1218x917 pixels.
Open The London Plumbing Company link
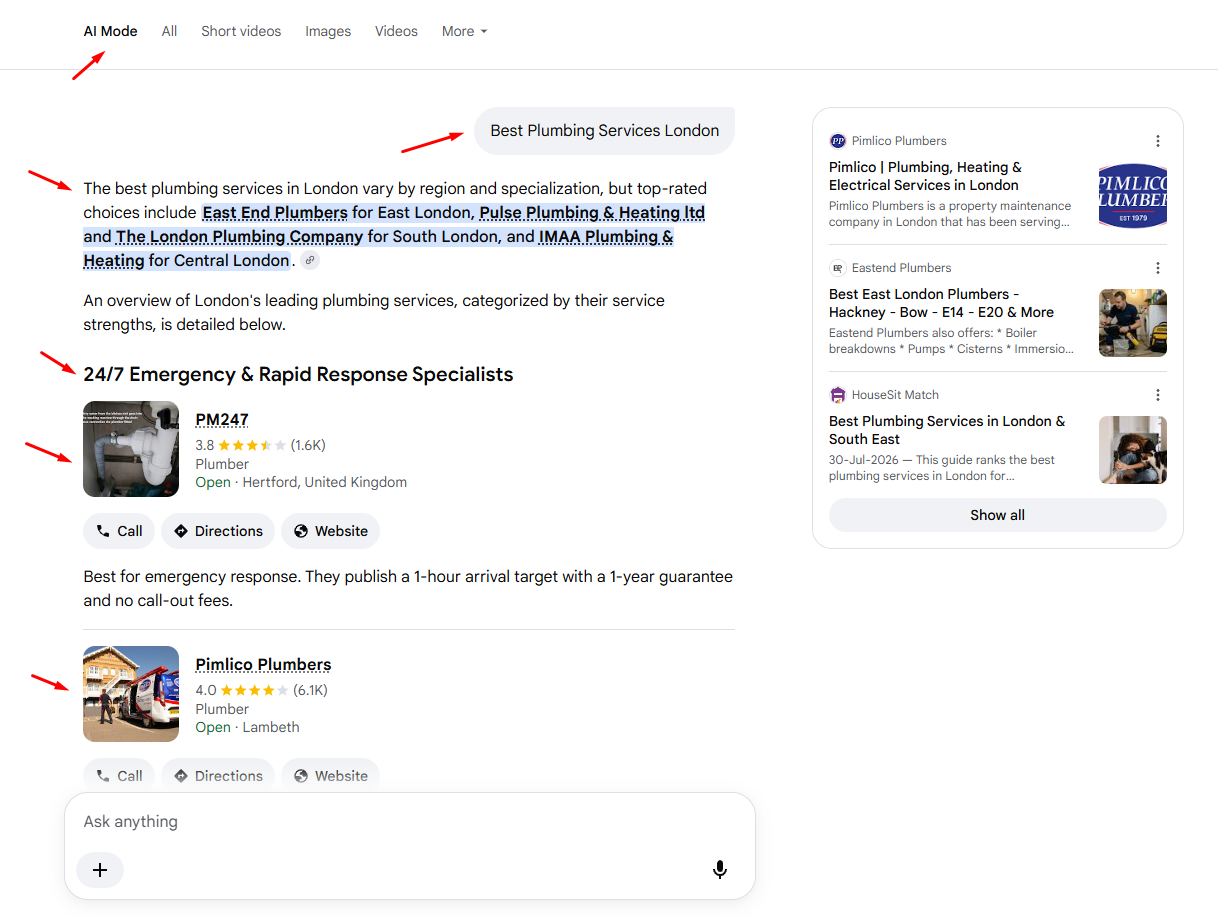tap(239, 237)
